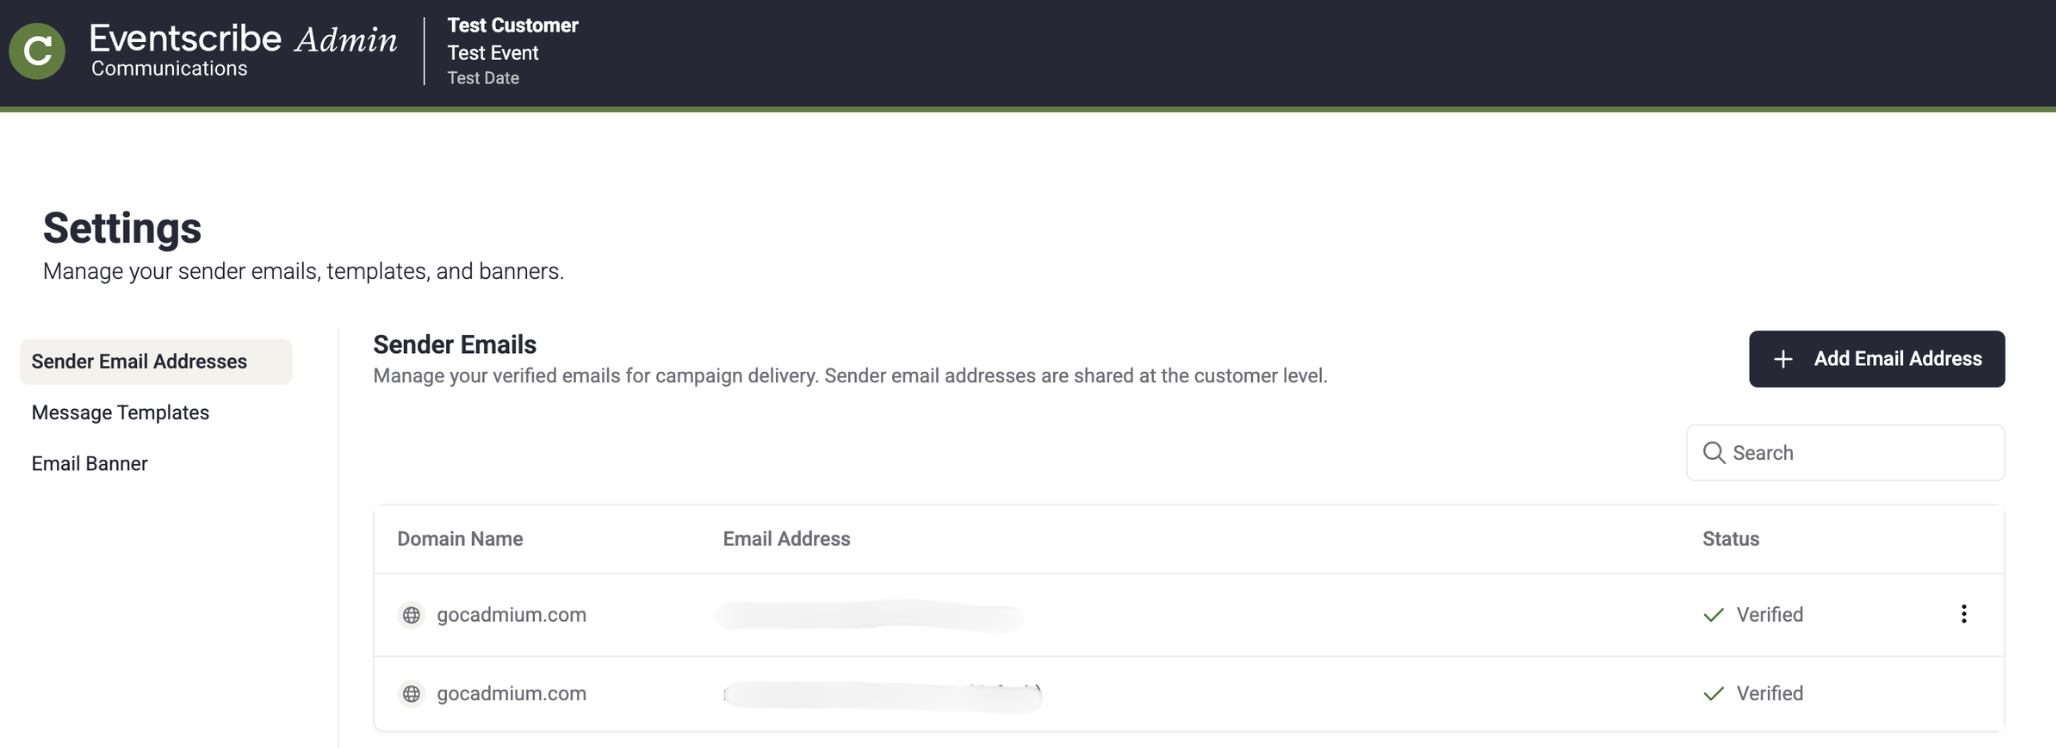Focus the Search input field
The height and width of the screenshot is (748, 2056).
pos(1845,453)
